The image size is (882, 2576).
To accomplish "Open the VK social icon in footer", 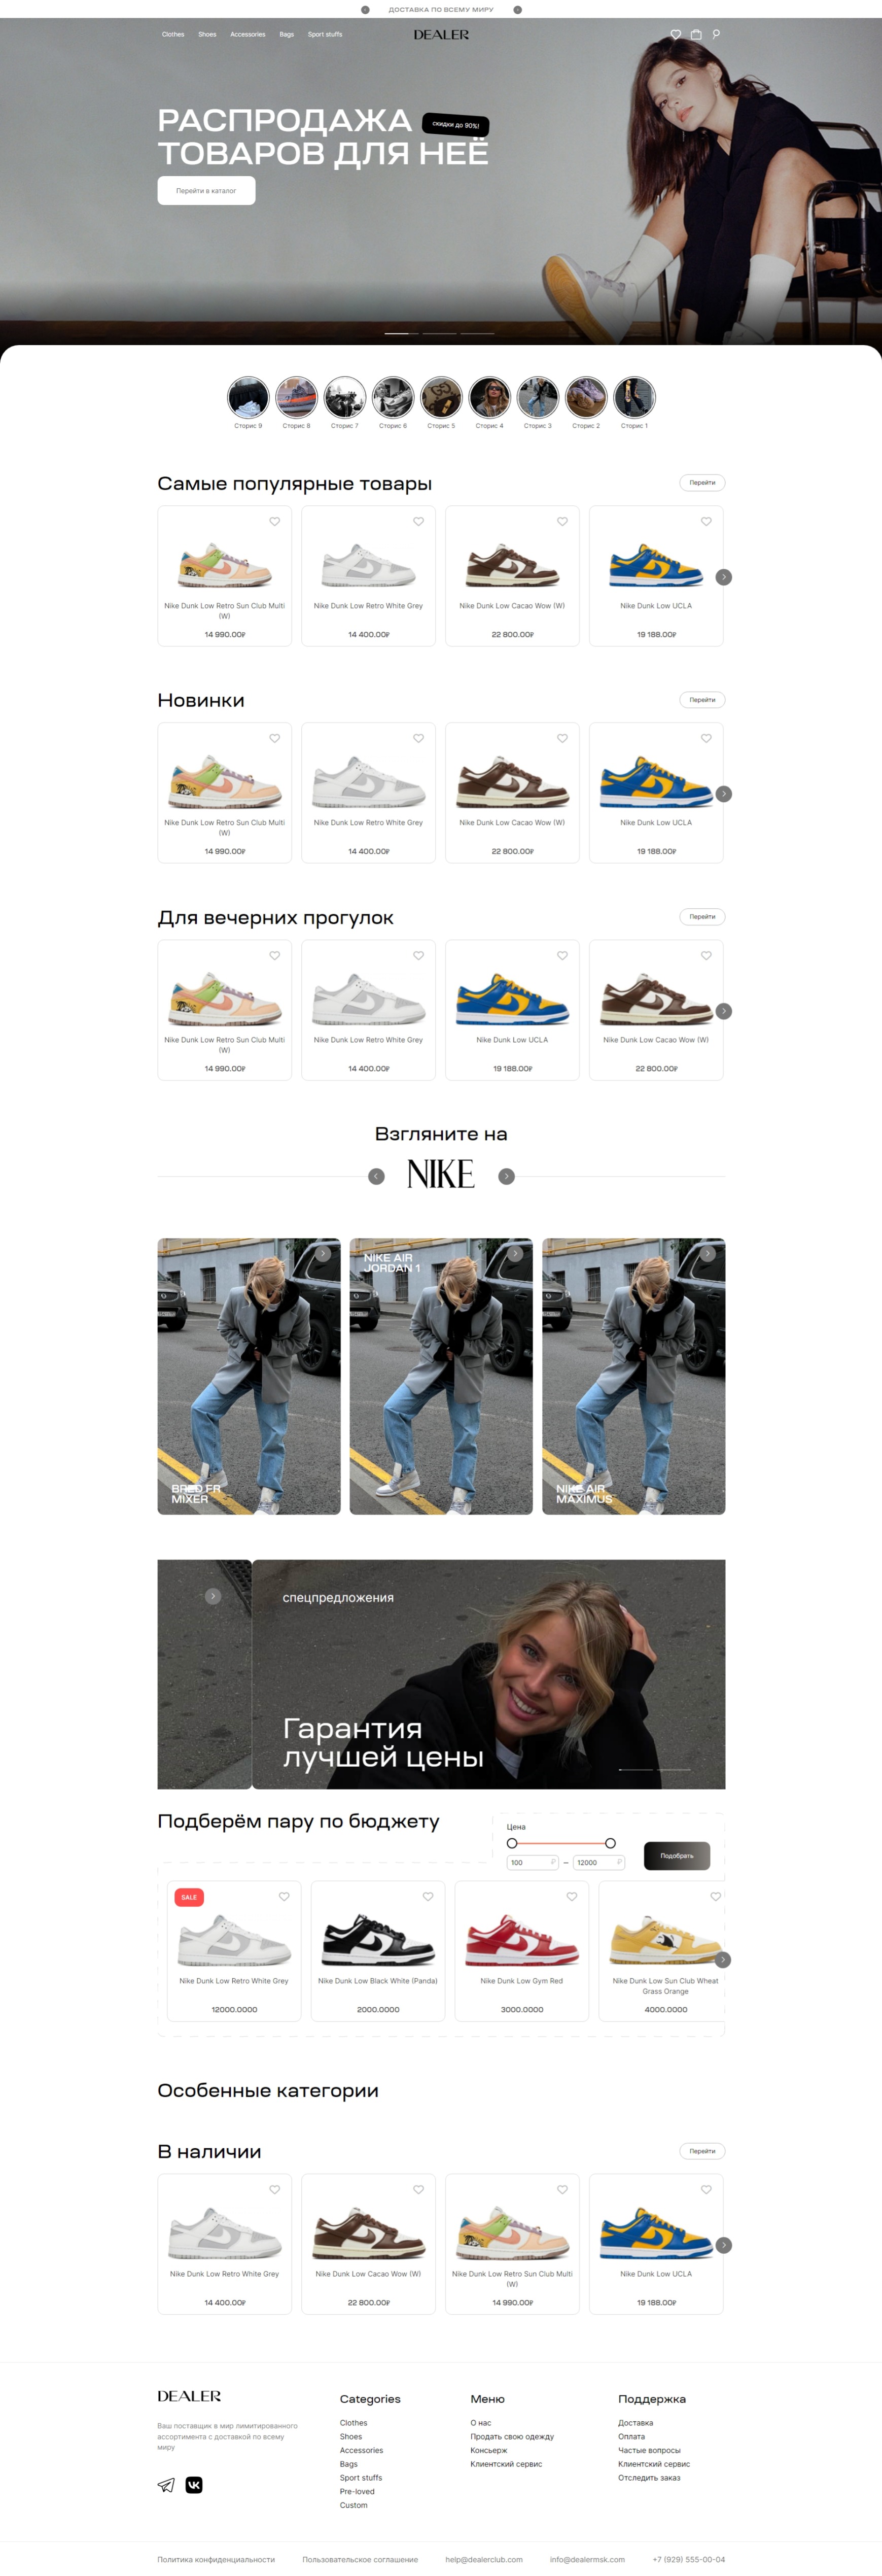I will point(194,2485).
